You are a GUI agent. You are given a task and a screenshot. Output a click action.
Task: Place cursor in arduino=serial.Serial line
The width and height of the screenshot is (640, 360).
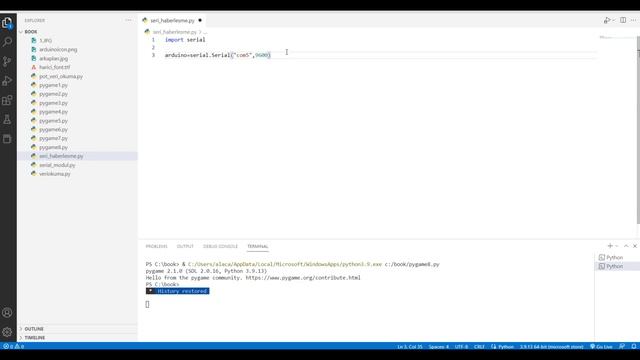click(218, 55)
